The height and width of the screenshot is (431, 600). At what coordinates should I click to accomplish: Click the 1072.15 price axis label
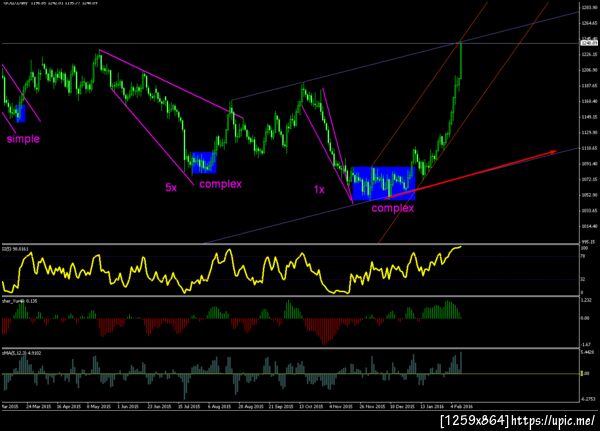click(589, 179)
